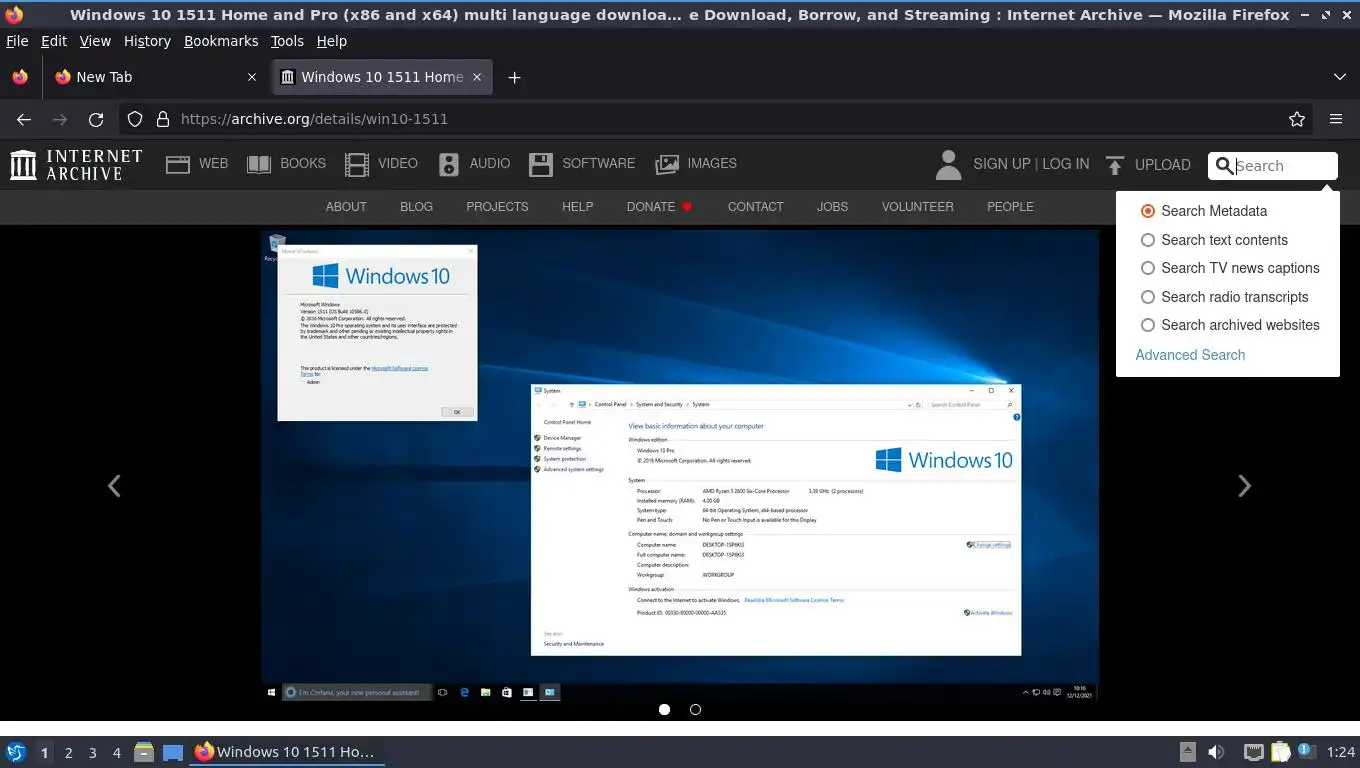
Task: Go to Internet Archive home via logo
Action: point(76,165)
